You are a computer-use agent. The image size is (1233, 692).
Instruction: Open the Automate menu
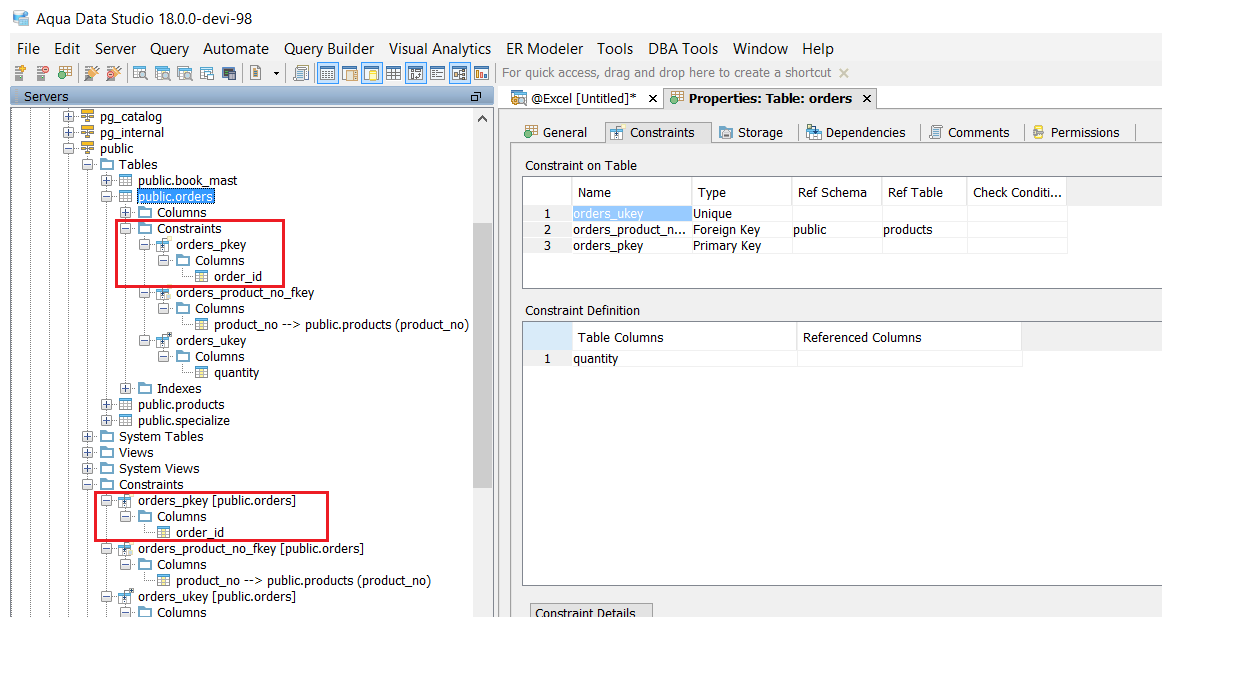coord(236,49)
